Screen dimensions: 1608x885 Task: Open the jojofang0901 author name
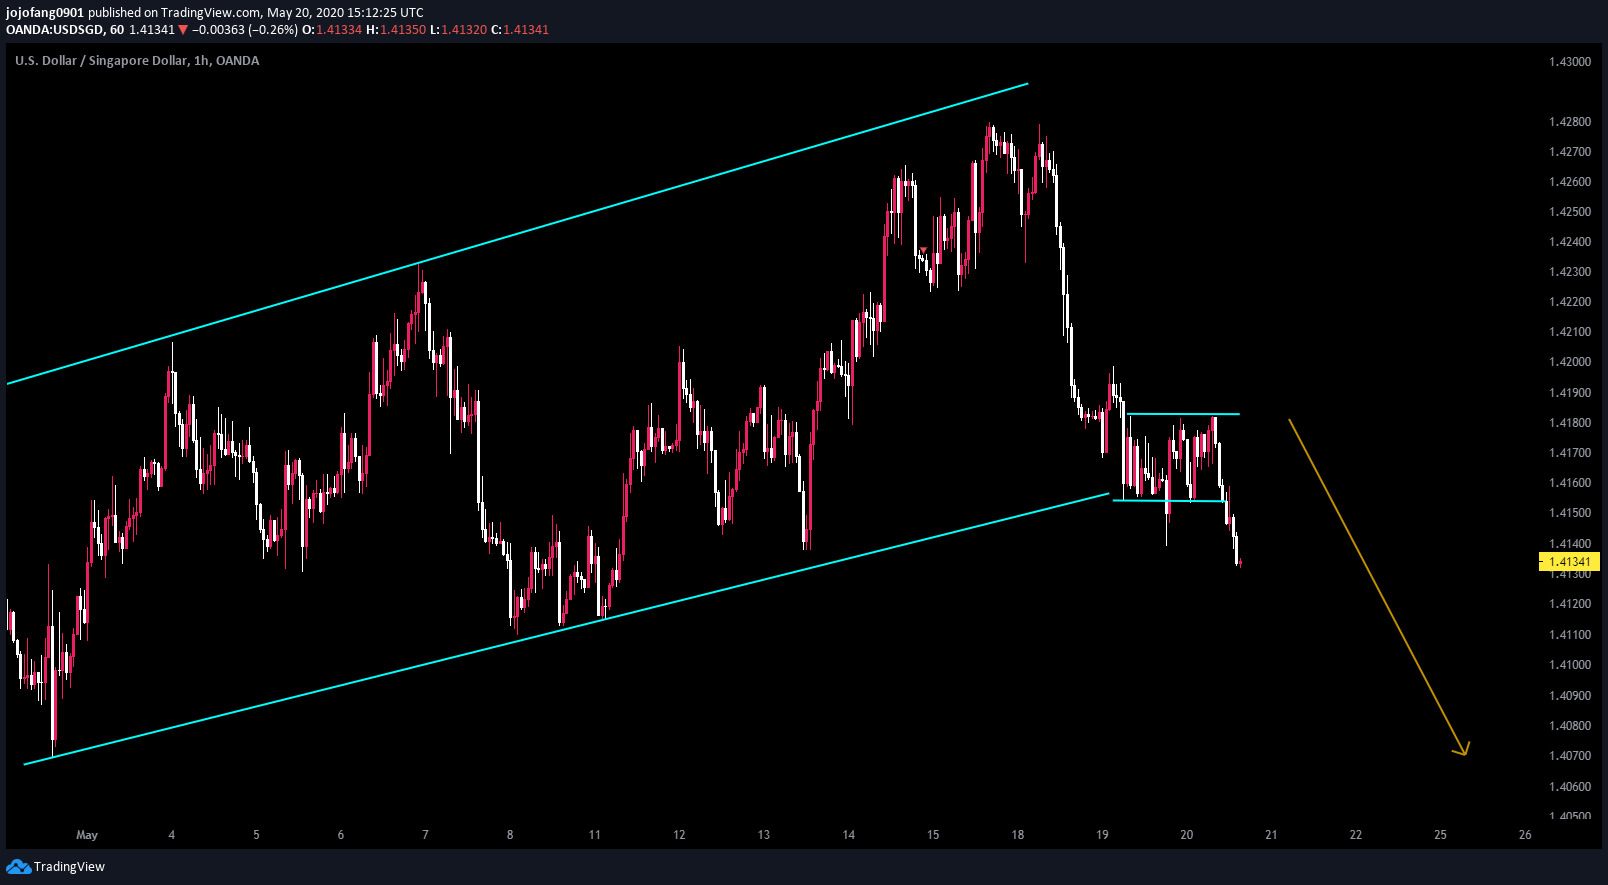[44, 13]
